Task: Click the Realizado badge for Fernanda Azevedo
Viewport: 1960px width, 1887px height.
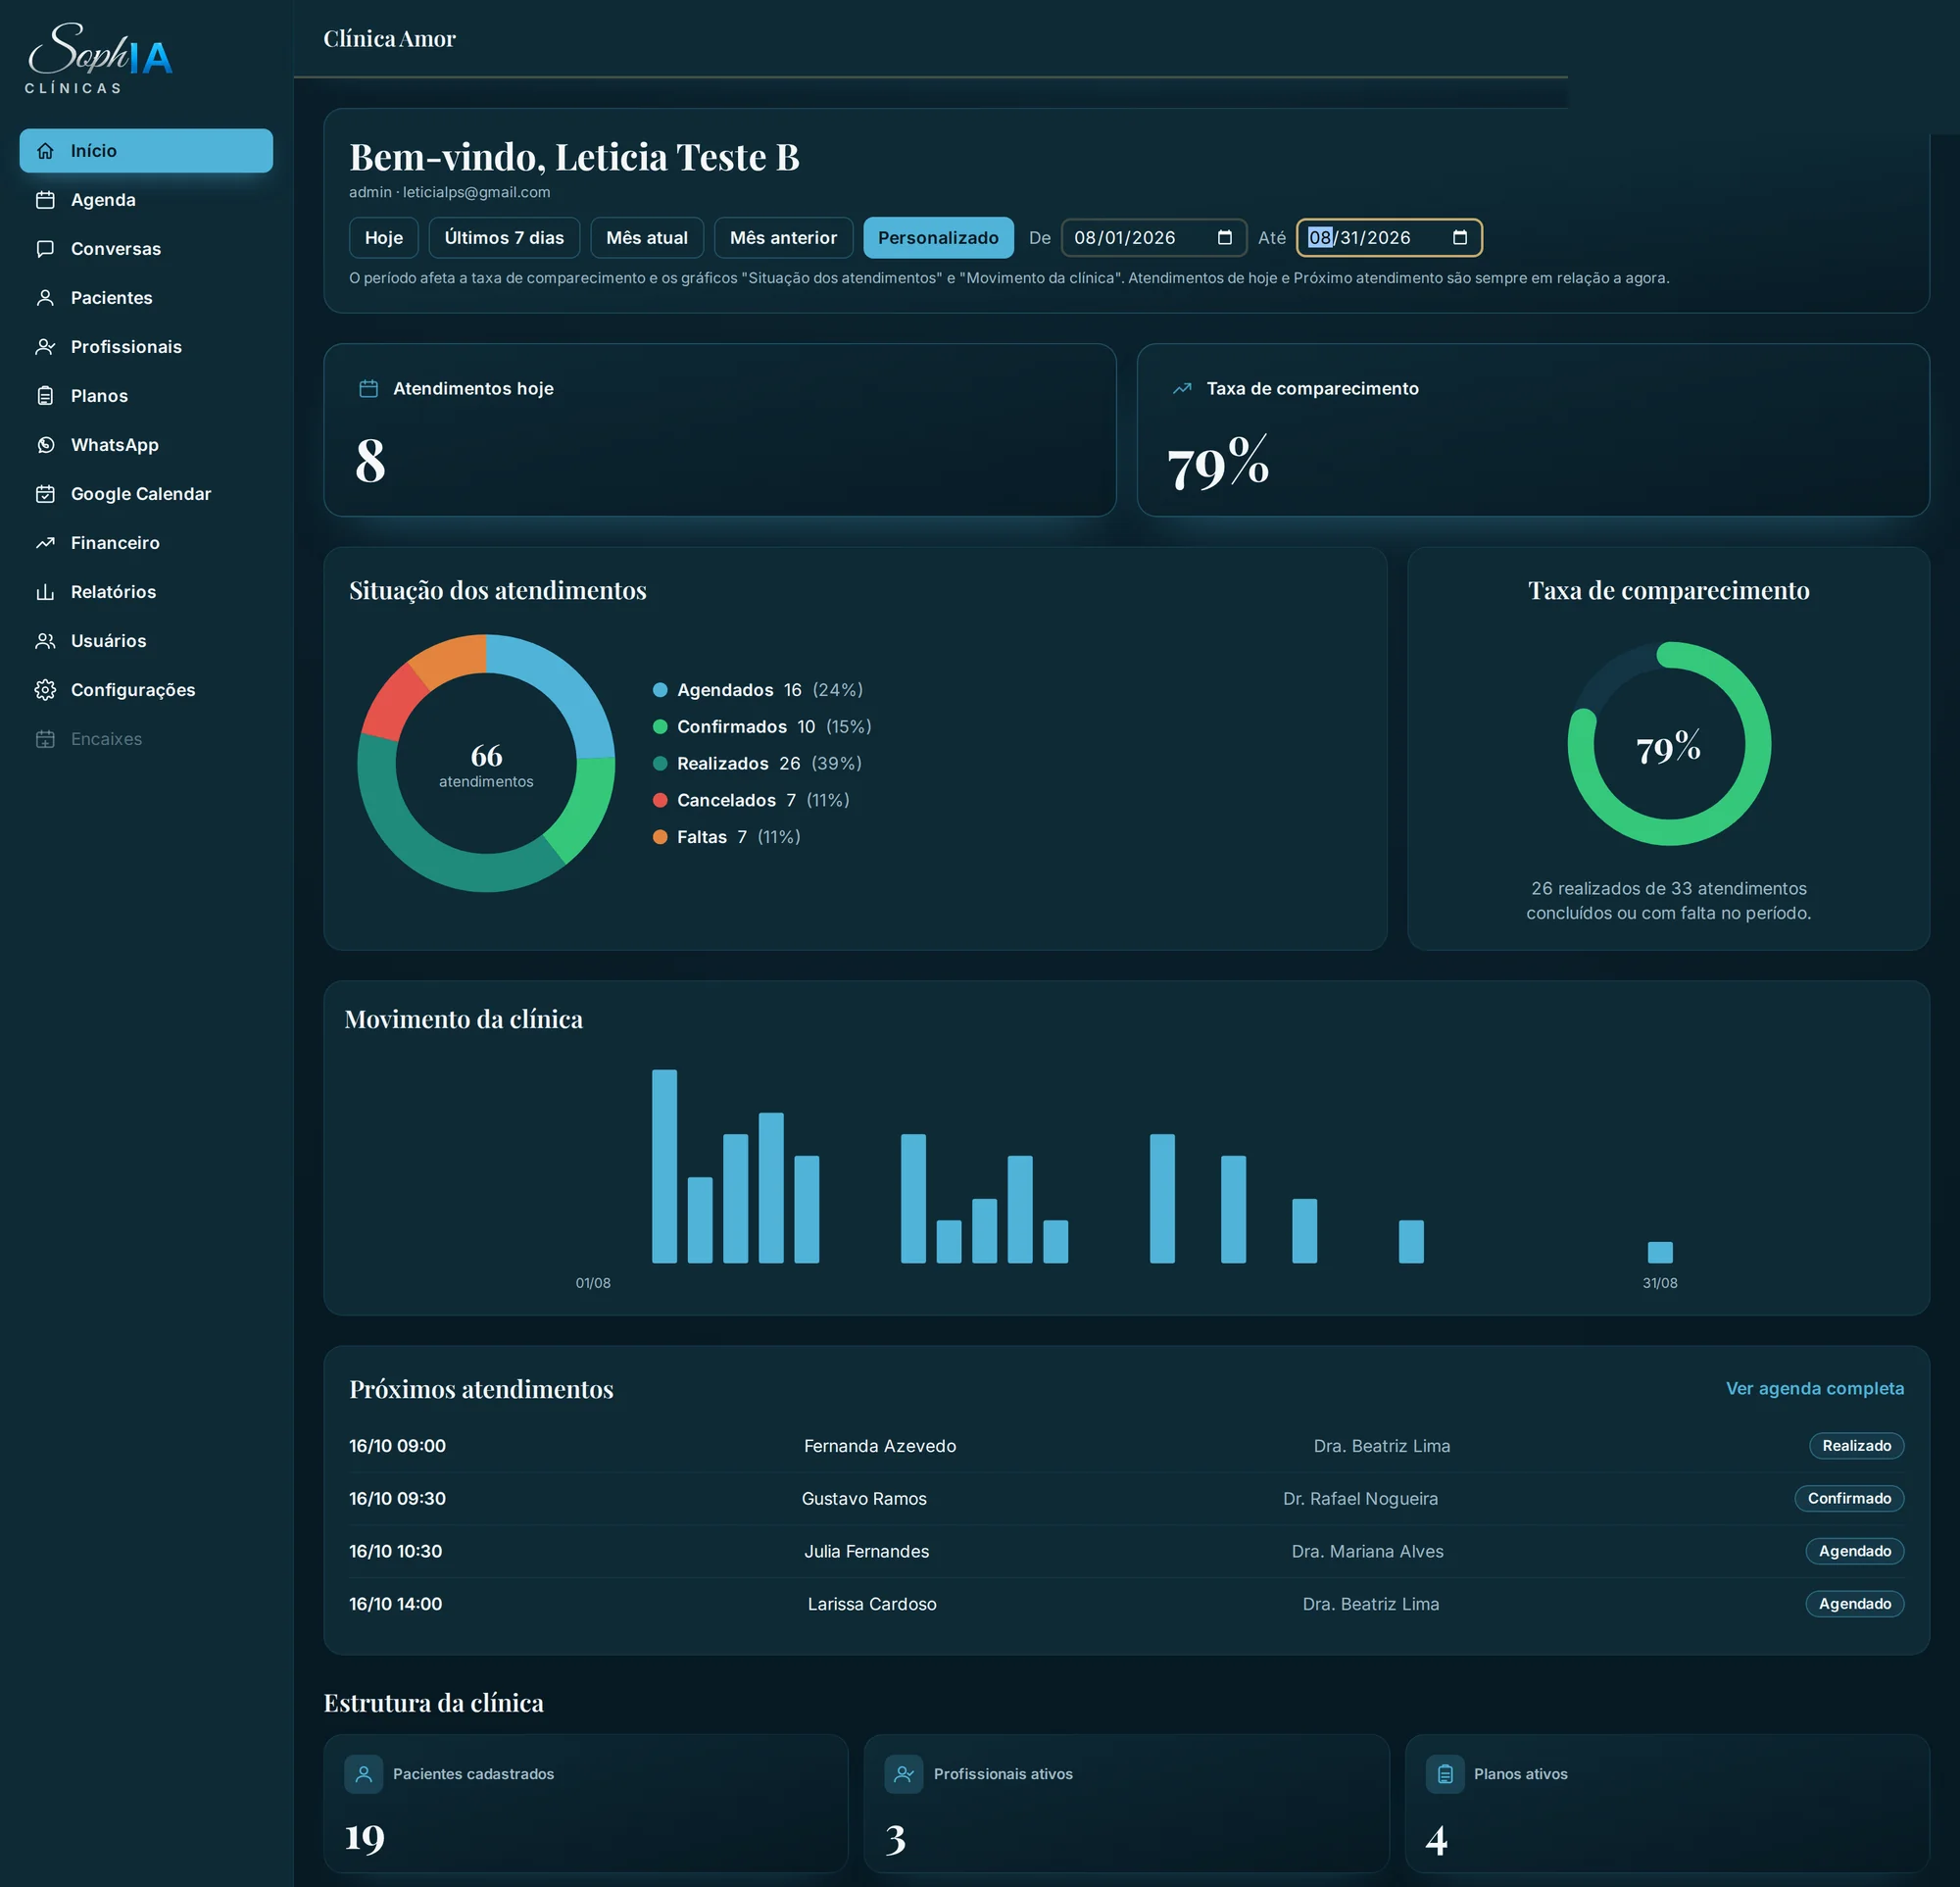Action: (x=1856, y=1446)
